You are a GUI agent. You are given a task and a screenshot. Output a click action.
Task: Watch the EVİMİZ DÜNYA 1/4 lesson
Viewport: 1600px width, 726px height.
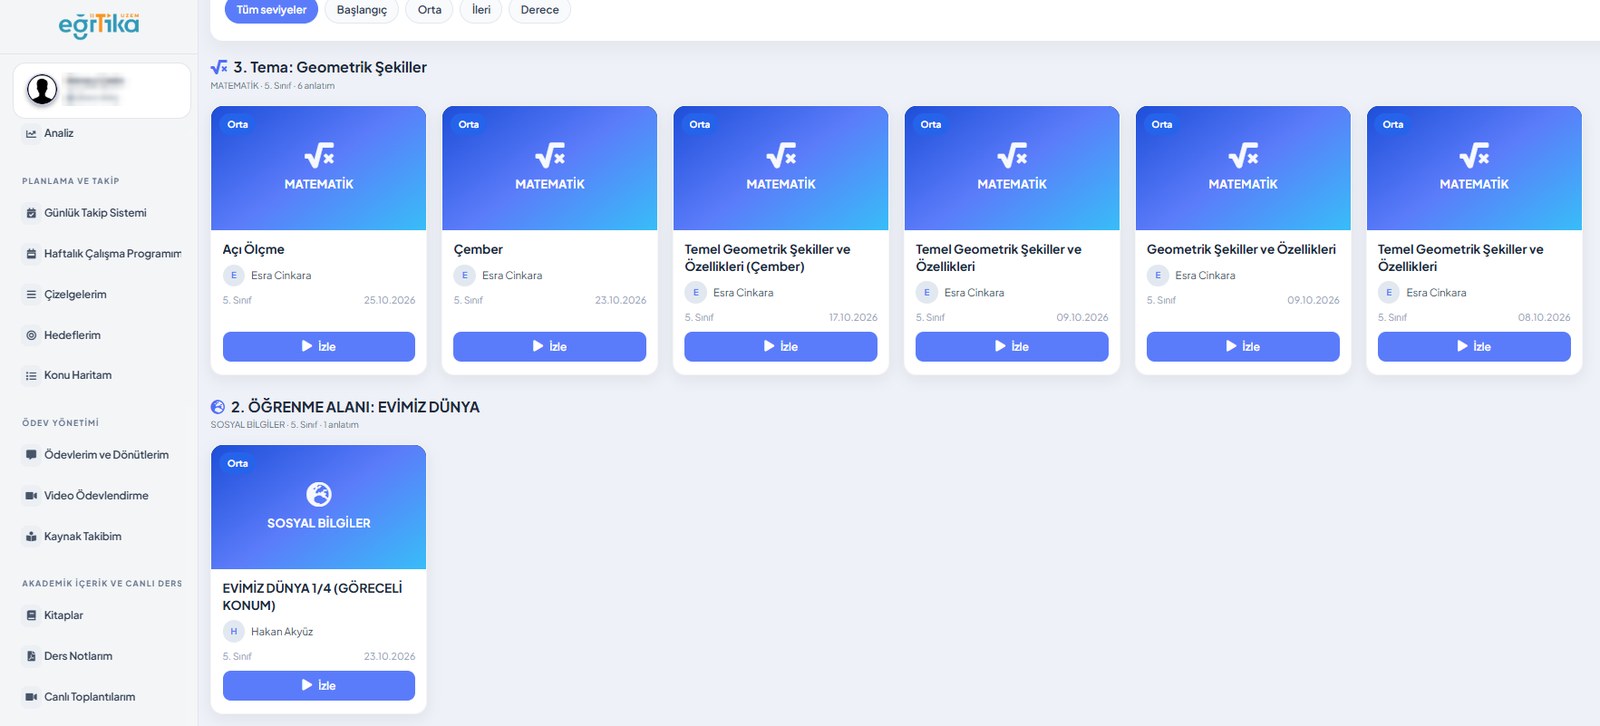[319, 686]
